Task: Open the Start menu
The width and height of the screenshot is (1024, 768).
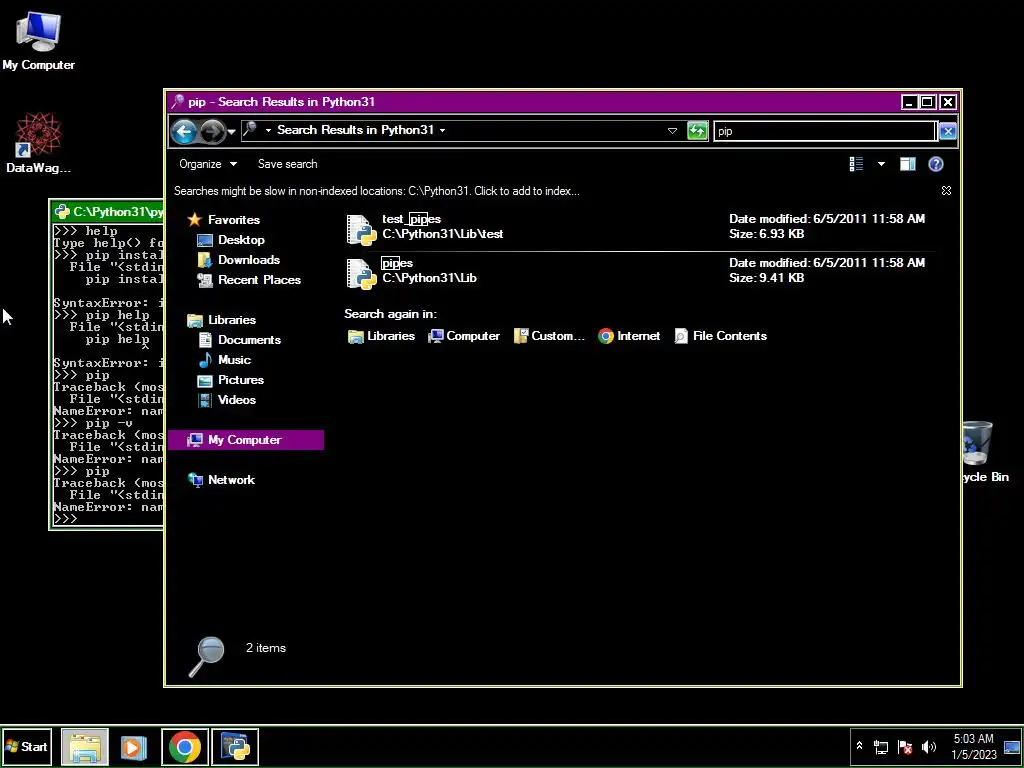Action: (26, 747)
